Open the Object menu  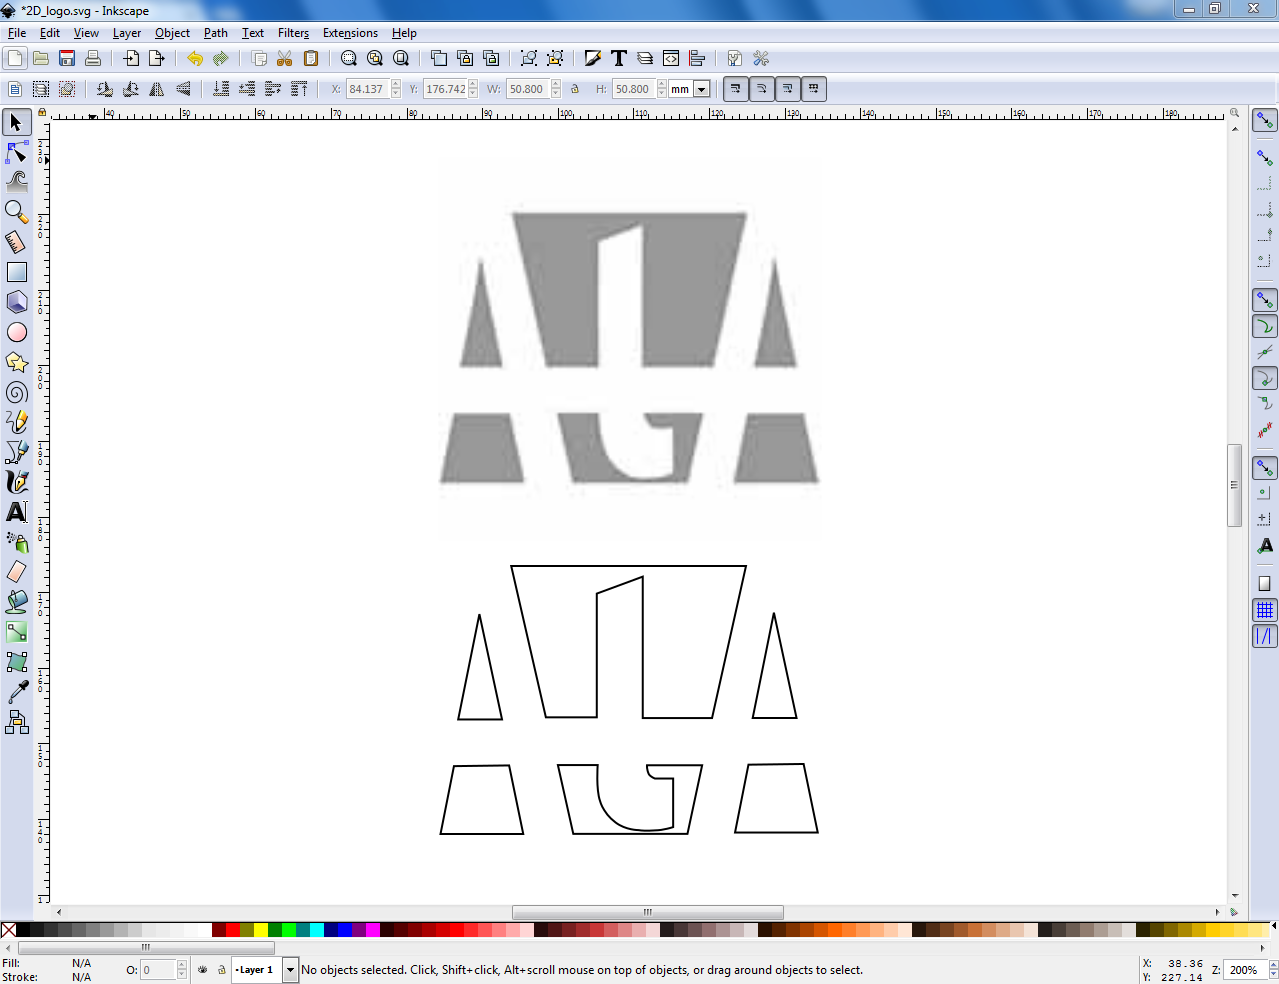tap(172, 33)
